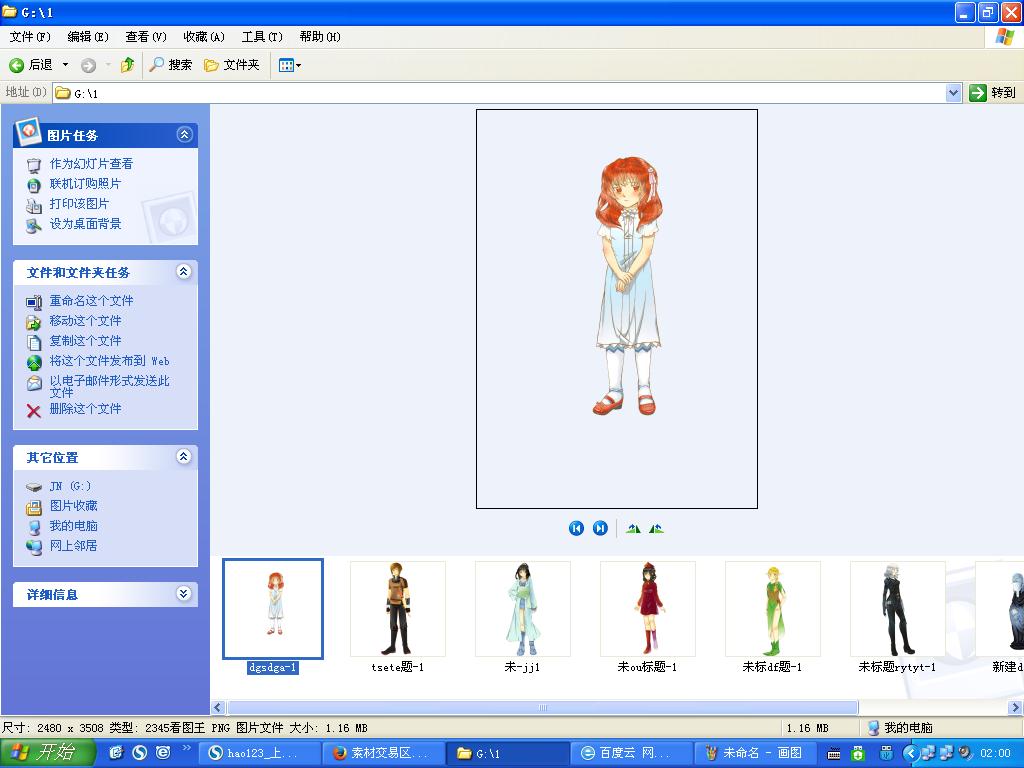
Task: Open the 文件(F) menu
Action: [x=30, y=37]
